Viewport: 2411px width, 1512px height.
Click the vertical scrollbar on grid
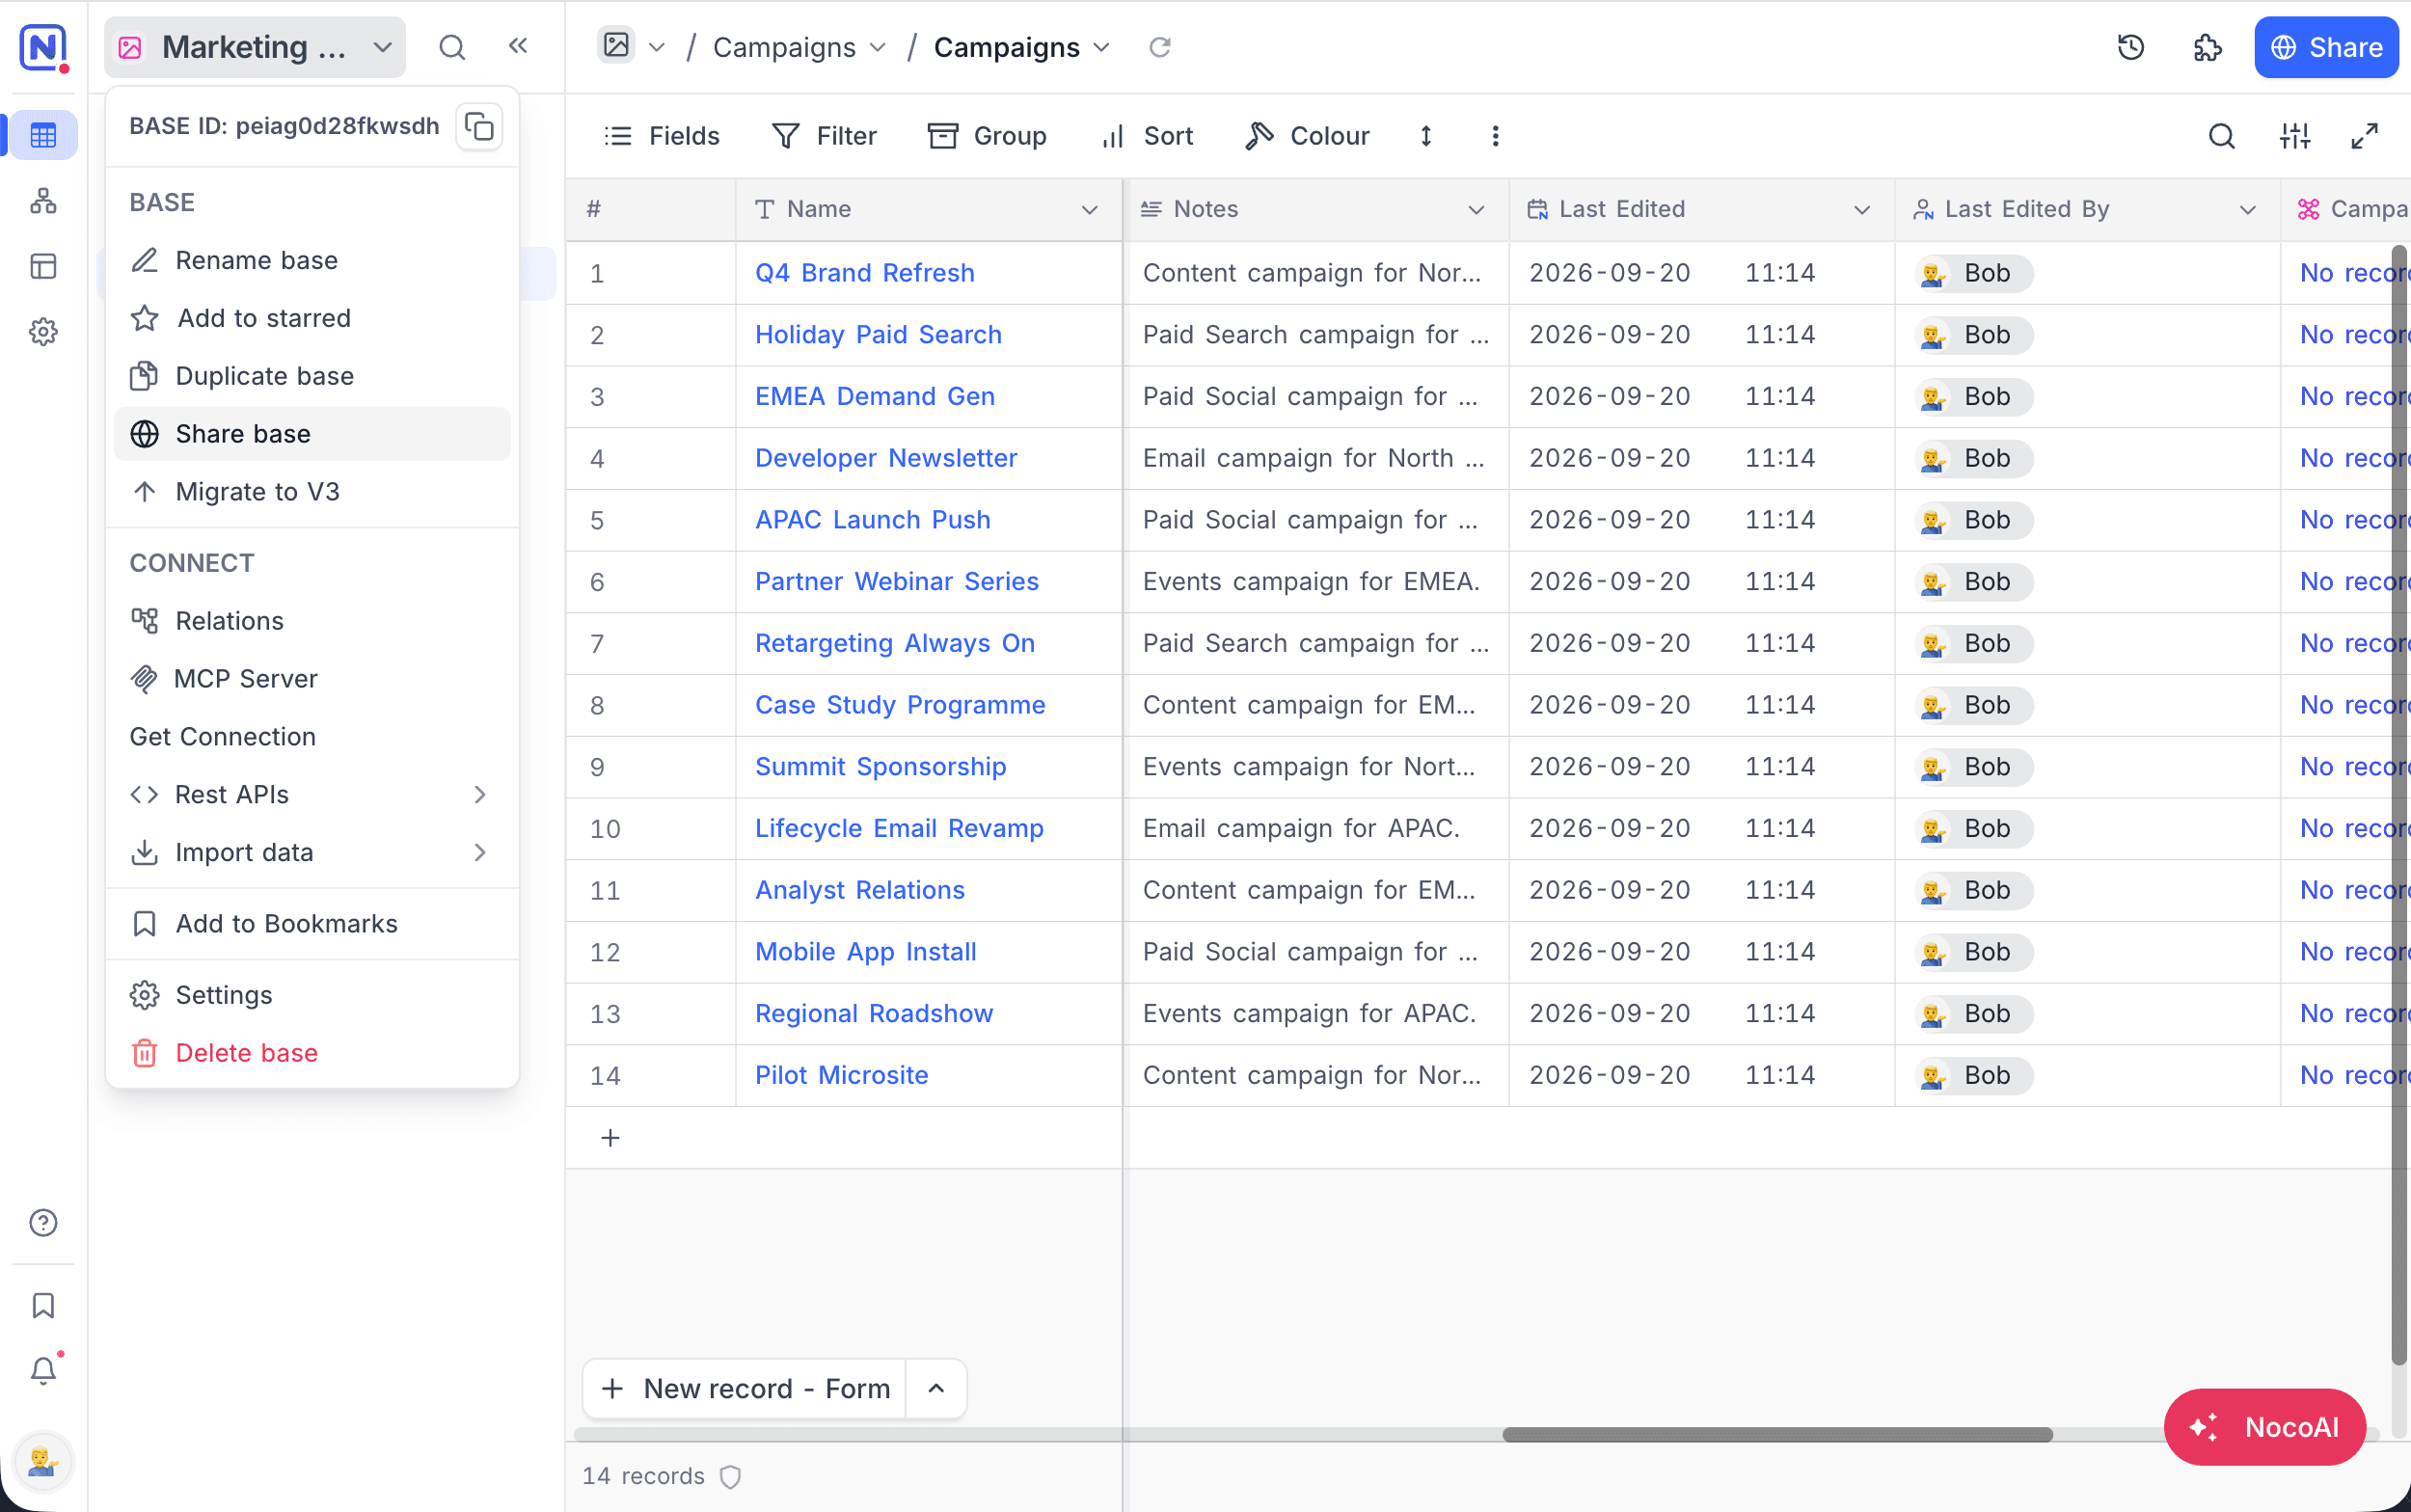coord(2398,805)
